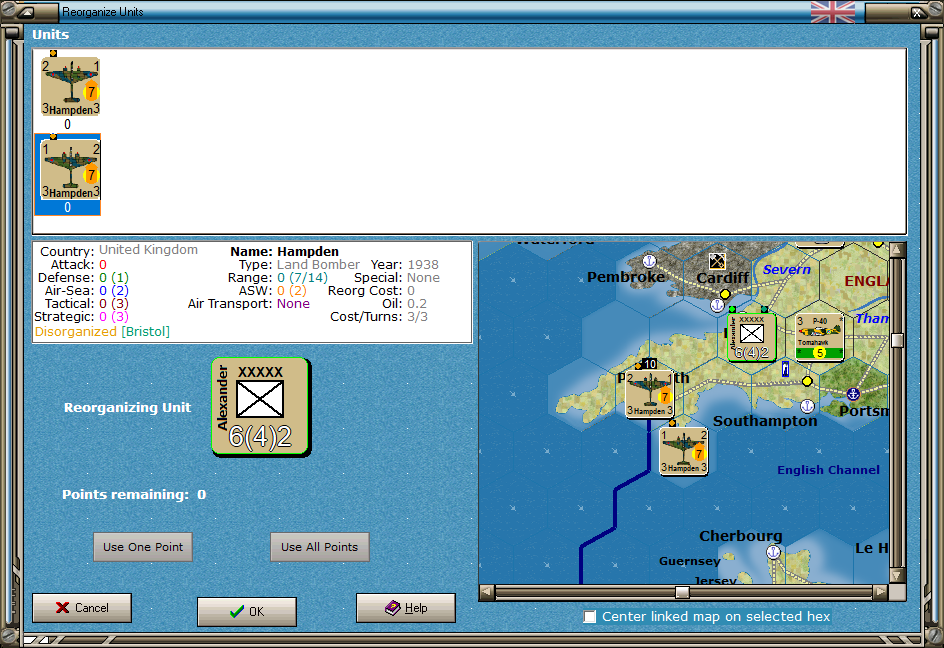
Task: Click map vertical scrollbar down arrow
Action: pyautogui.click(x=897, y=576)
